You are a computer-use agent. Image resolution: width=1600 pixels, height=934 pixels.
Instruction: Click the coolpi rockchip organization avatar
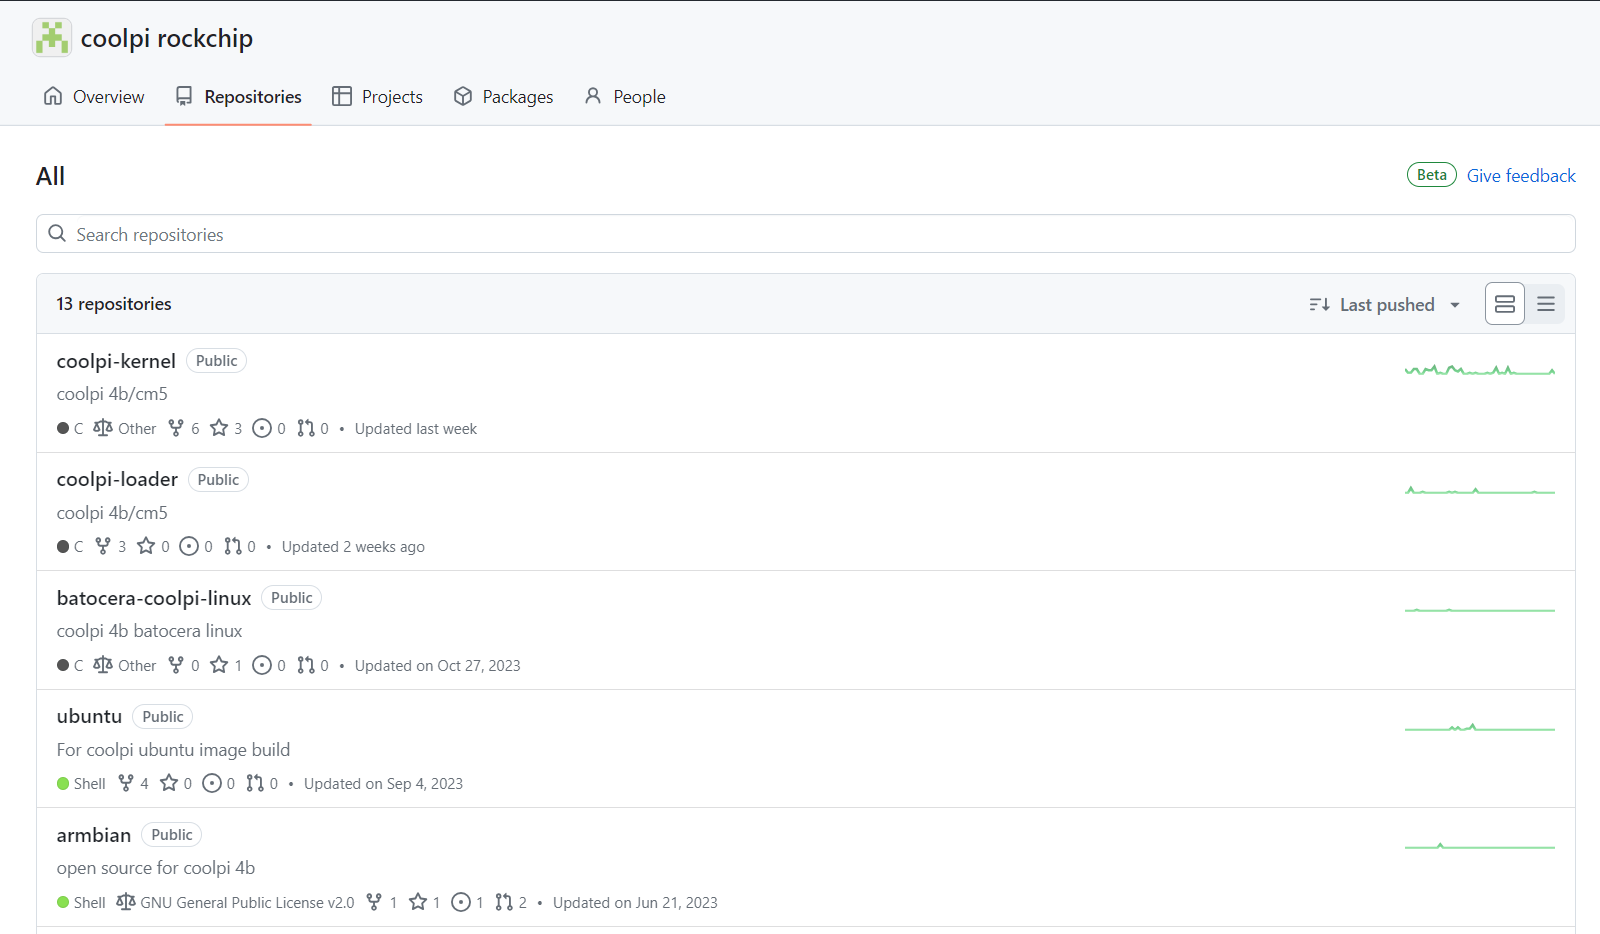pos(52,38)
